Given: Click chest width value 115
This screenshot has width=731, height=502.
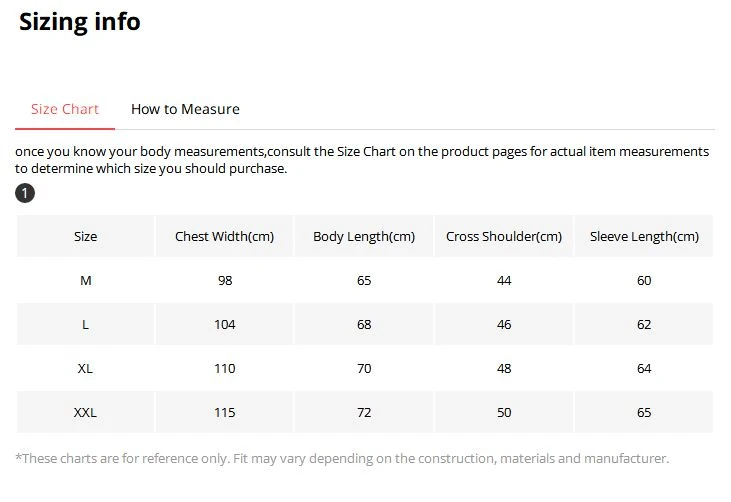Looking at the screenshot, I should [x=224, y=412].
